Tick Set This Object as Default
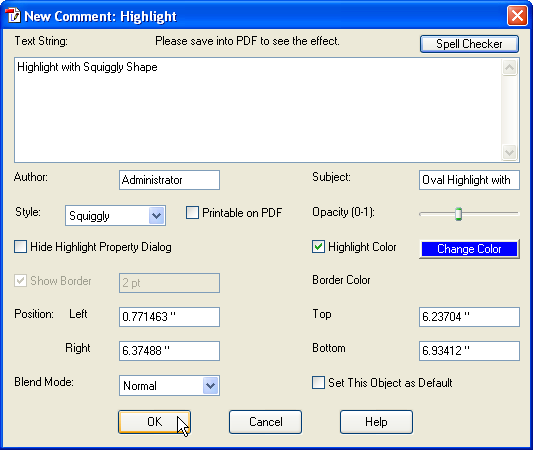 pos(318,382)
